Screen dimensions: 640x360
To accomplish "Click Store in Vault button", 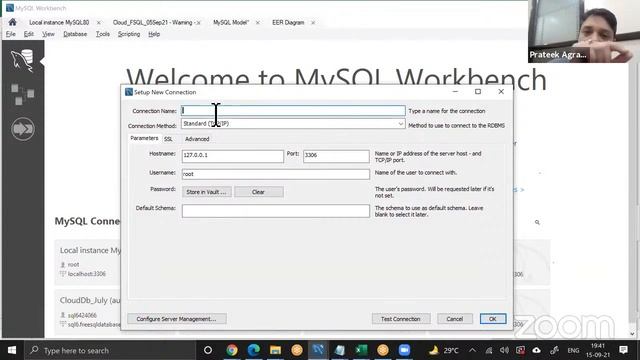I will pos(207,192).
